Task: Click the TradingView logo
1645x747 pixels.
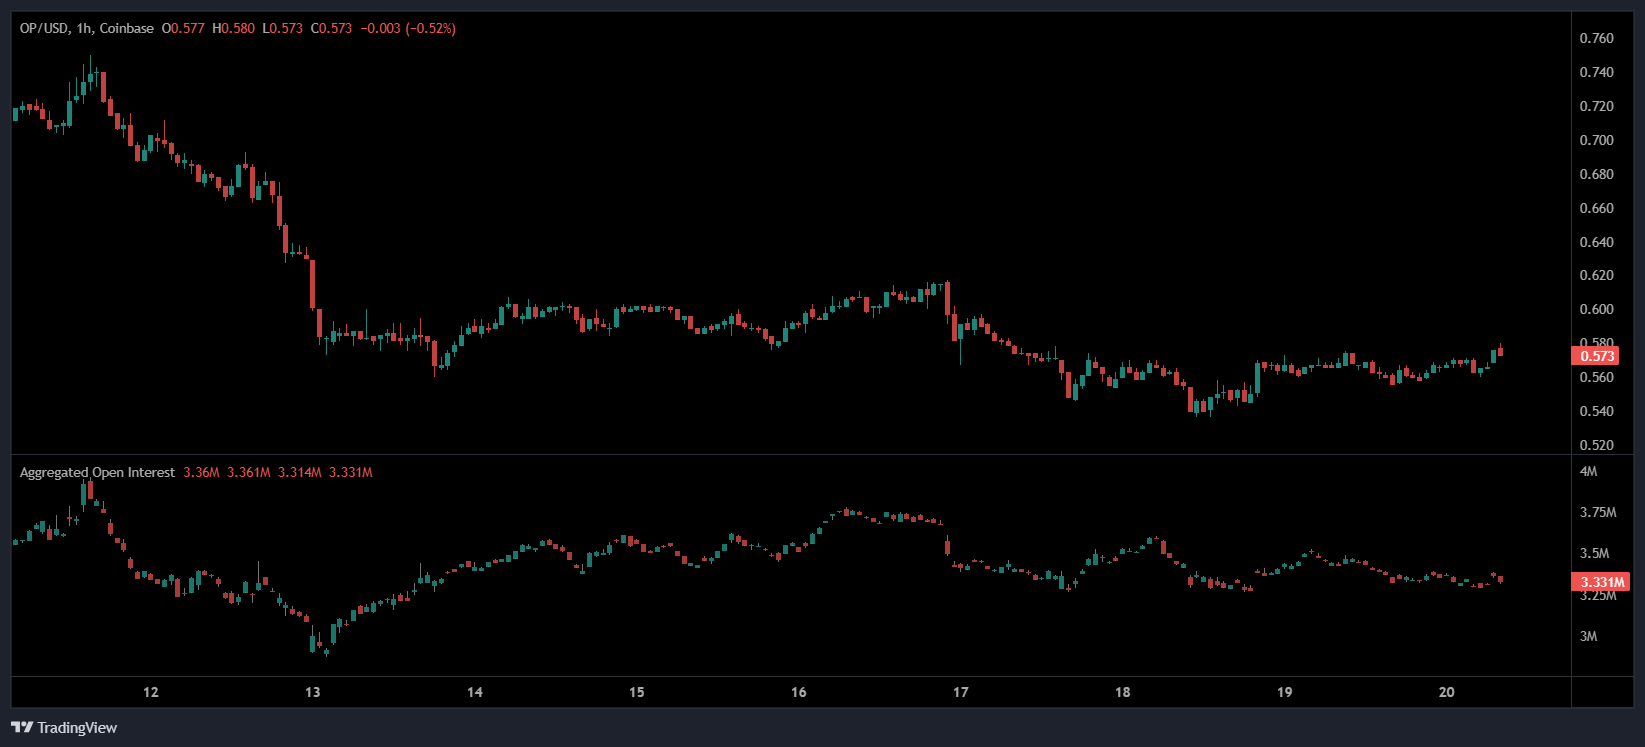Action: click(x=64, y=727)
